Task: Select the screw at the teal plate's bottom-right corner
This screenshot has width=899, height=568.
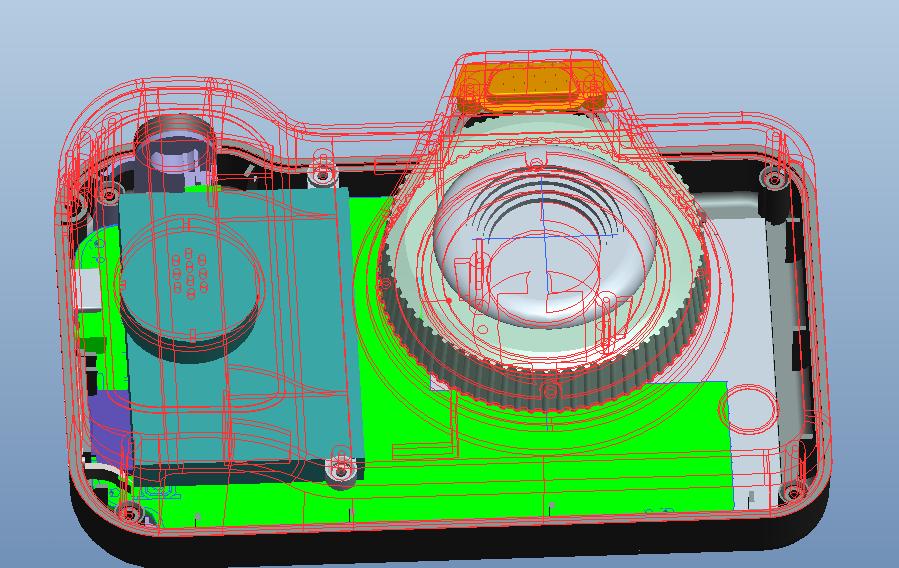Action: pos(341,469)
